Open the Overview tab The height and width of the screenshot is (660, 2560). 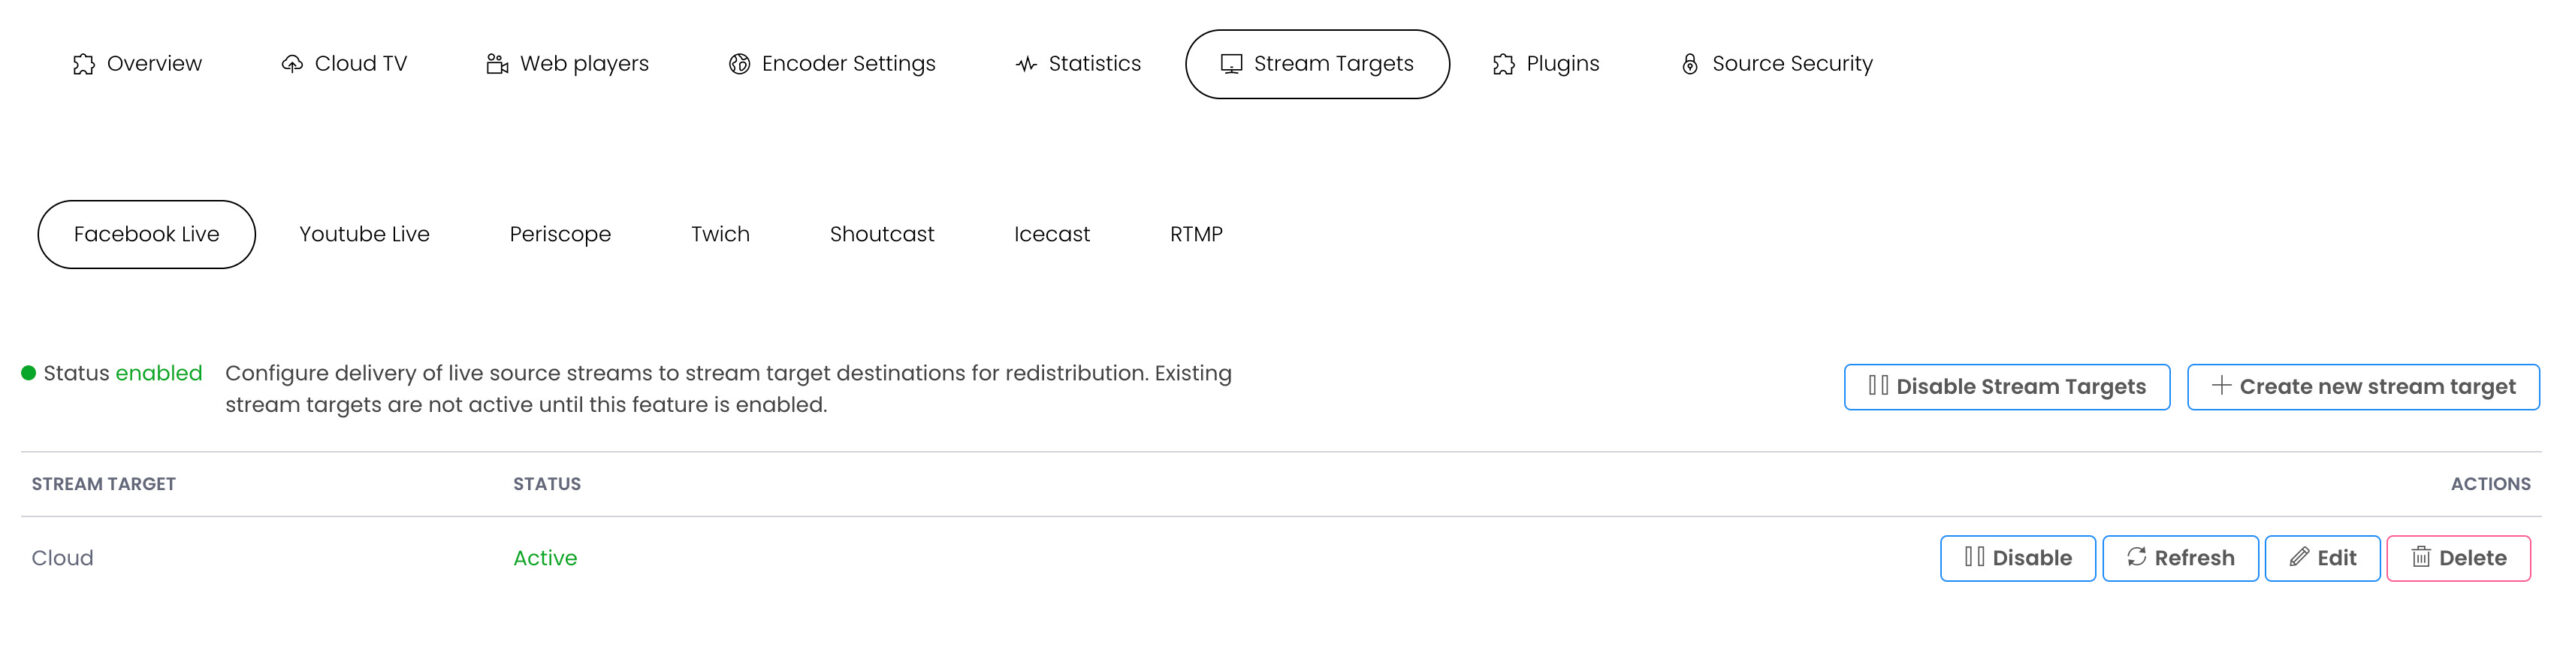tap(137, 64)
